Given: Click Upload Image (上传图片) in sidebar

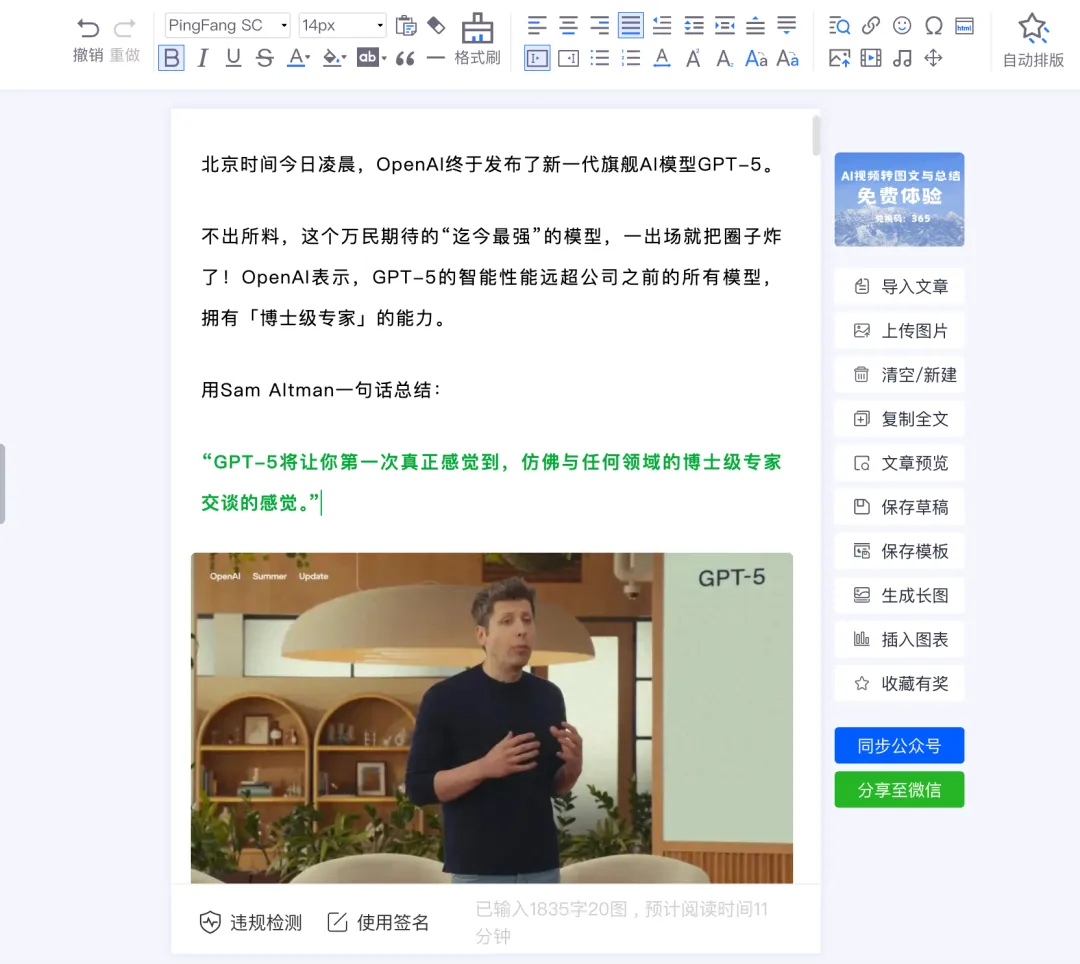Looking at the screenshot, I should [900, 331].
